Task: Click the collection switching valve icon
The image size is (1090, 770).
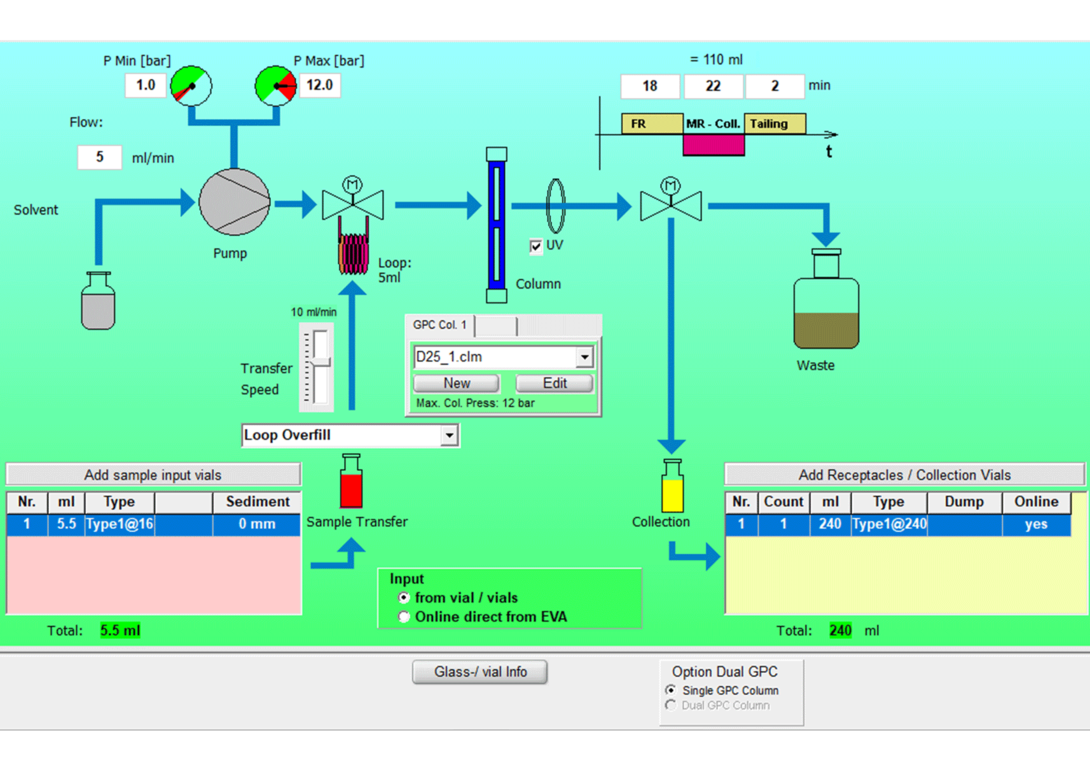Action: pyautogui.click(x=671, y=200)
